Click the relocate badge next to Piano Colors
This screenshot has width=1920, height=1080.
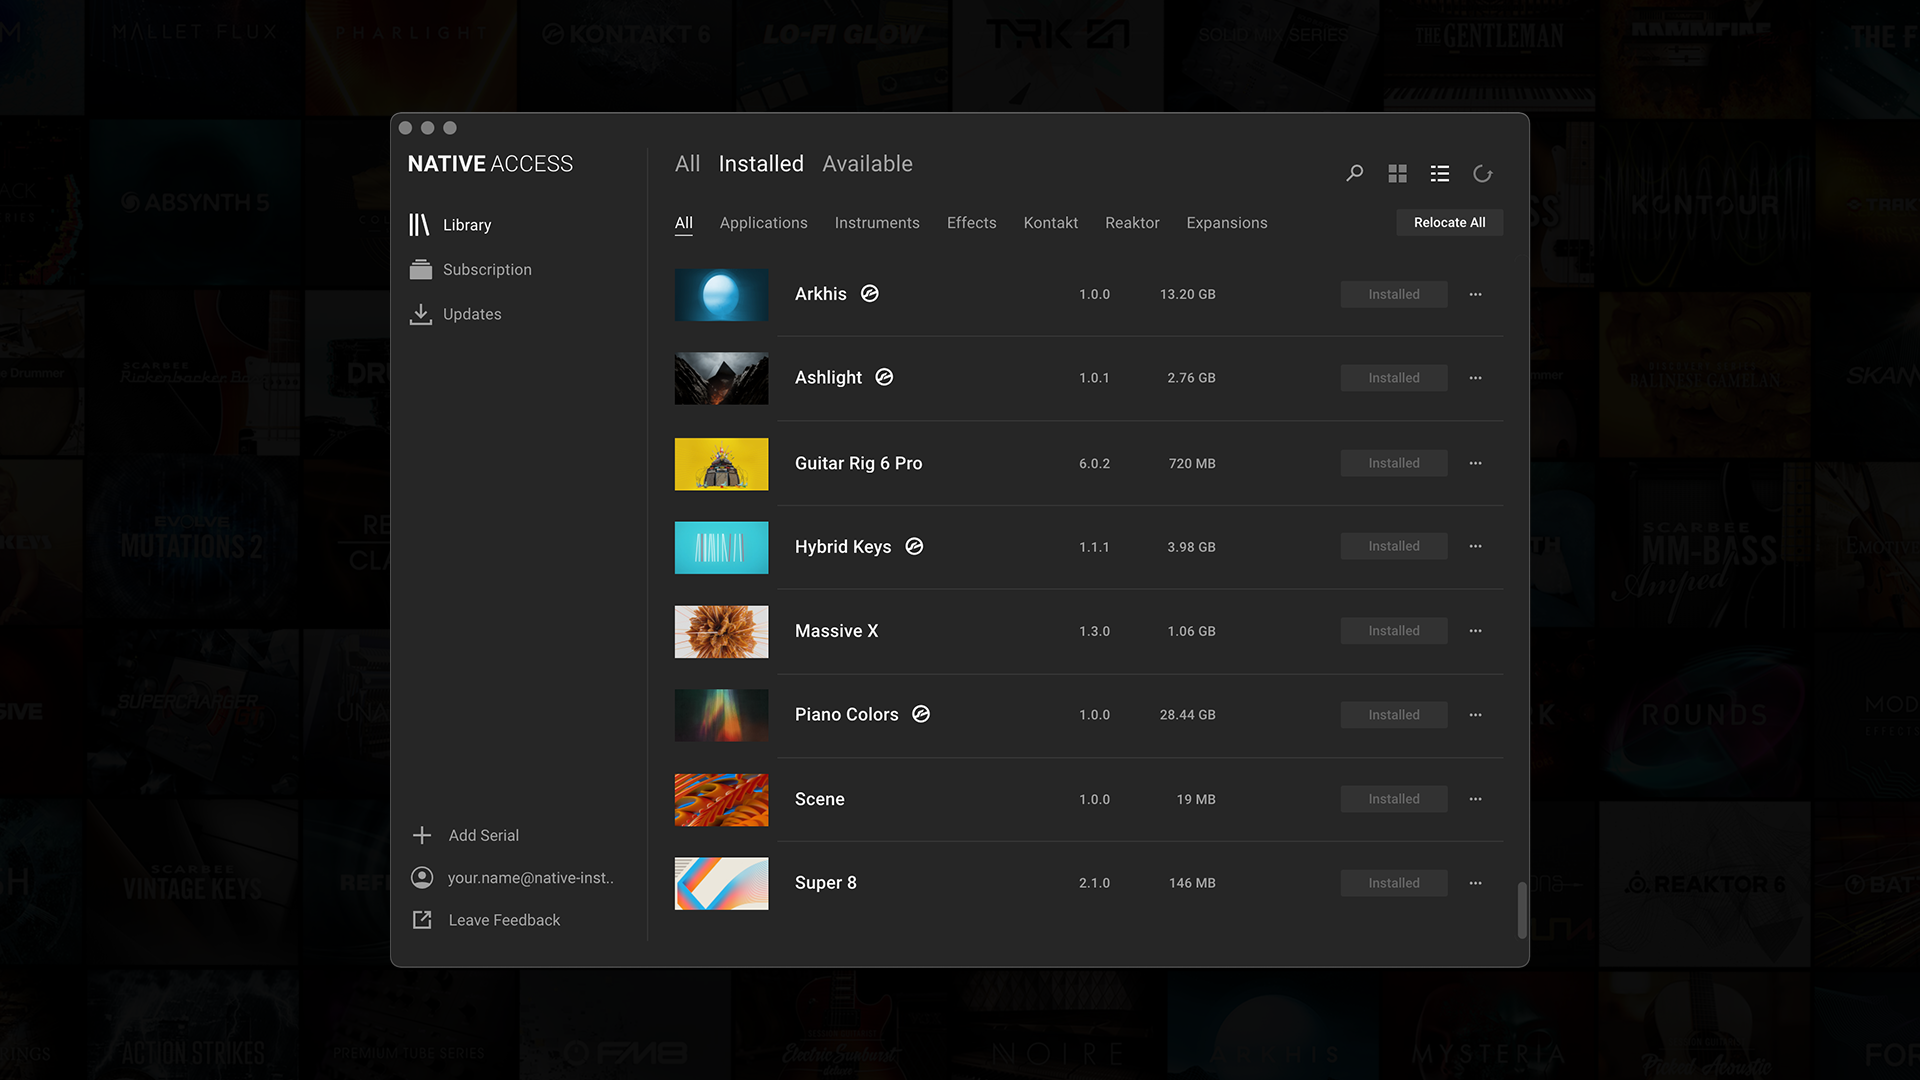click(x=920, y=714)
